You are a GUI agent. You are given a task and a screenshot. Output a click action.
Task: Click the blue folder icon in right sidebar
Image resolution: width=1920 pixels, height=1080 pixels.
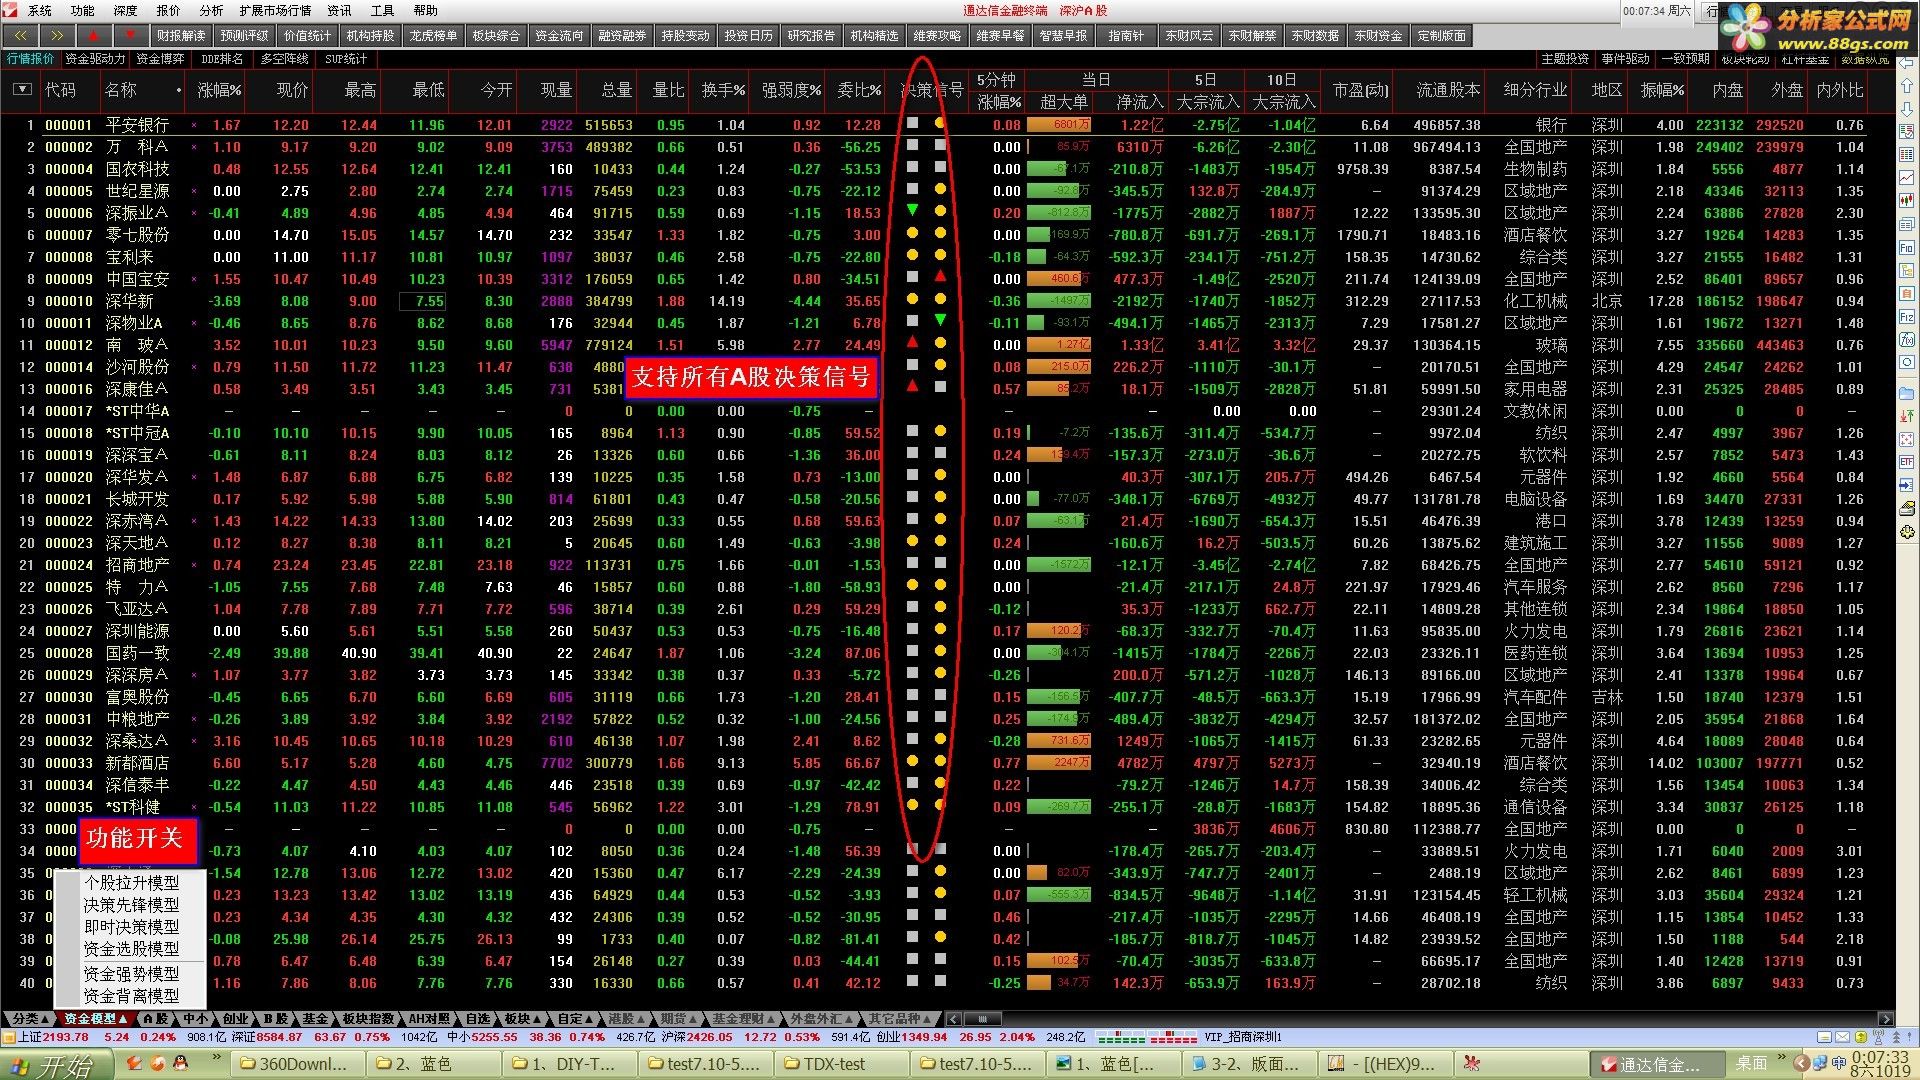1907,393
